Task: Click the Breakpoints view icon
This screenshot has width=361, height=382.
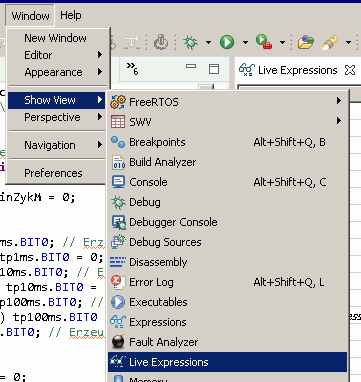Action: 118,142
